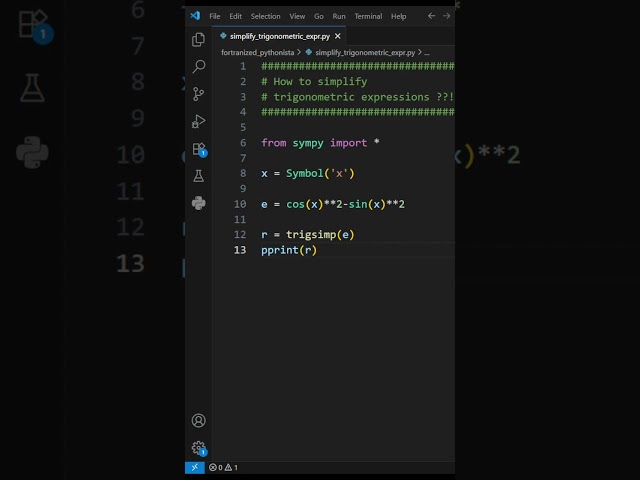Open the Help menu

pos(398,16)
